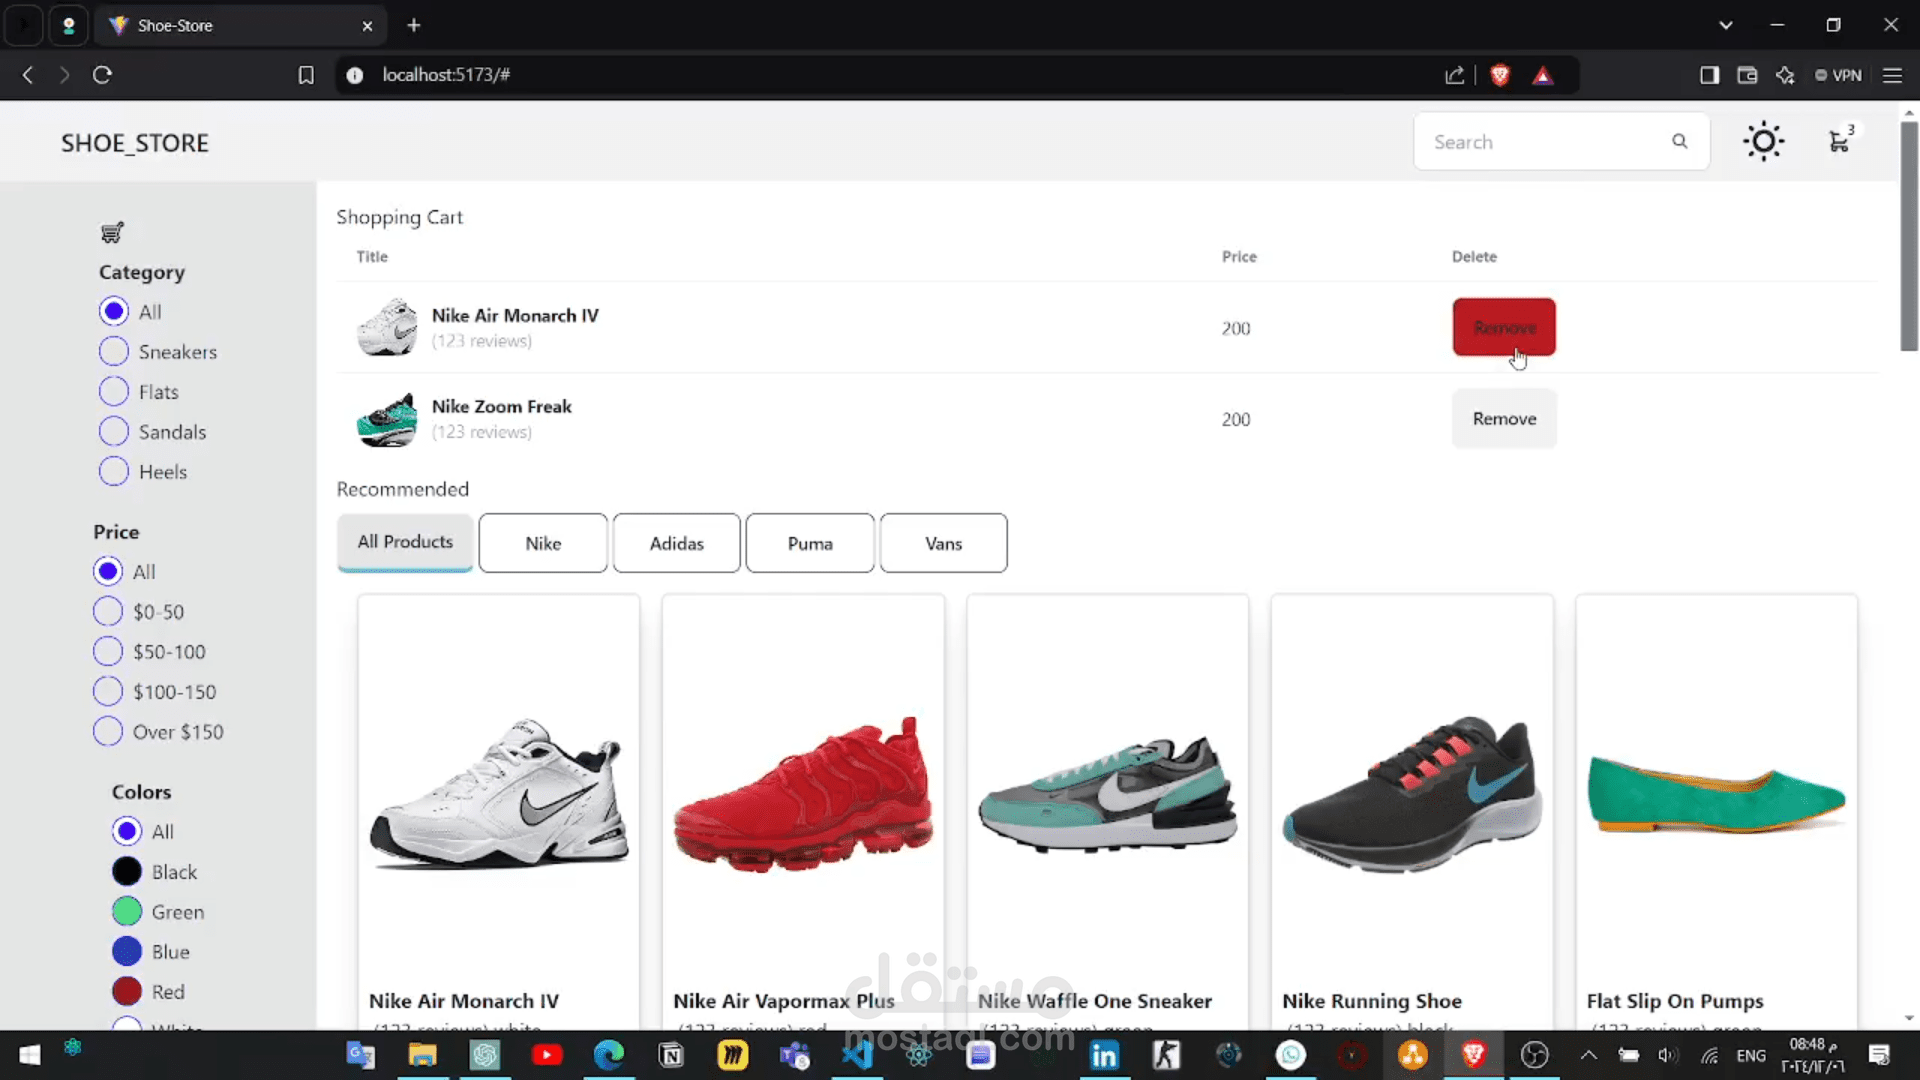Viewport: 1920px width, 1080px height.
Task: Pick the Green color swatch filter
Action: pyautogui.click(x=127, y=912)
